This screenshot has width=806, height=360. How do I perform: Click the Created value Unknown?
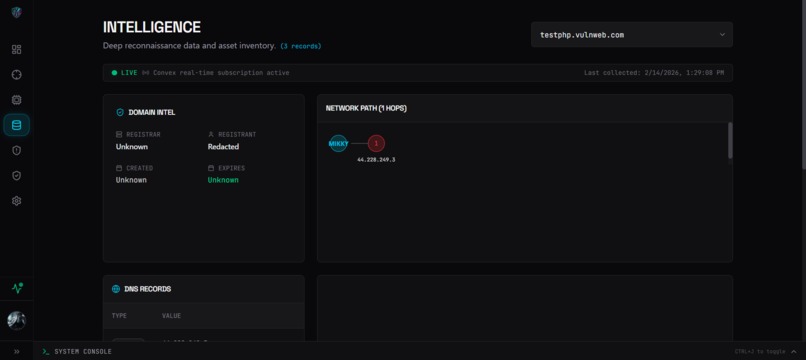pos(132,180)
